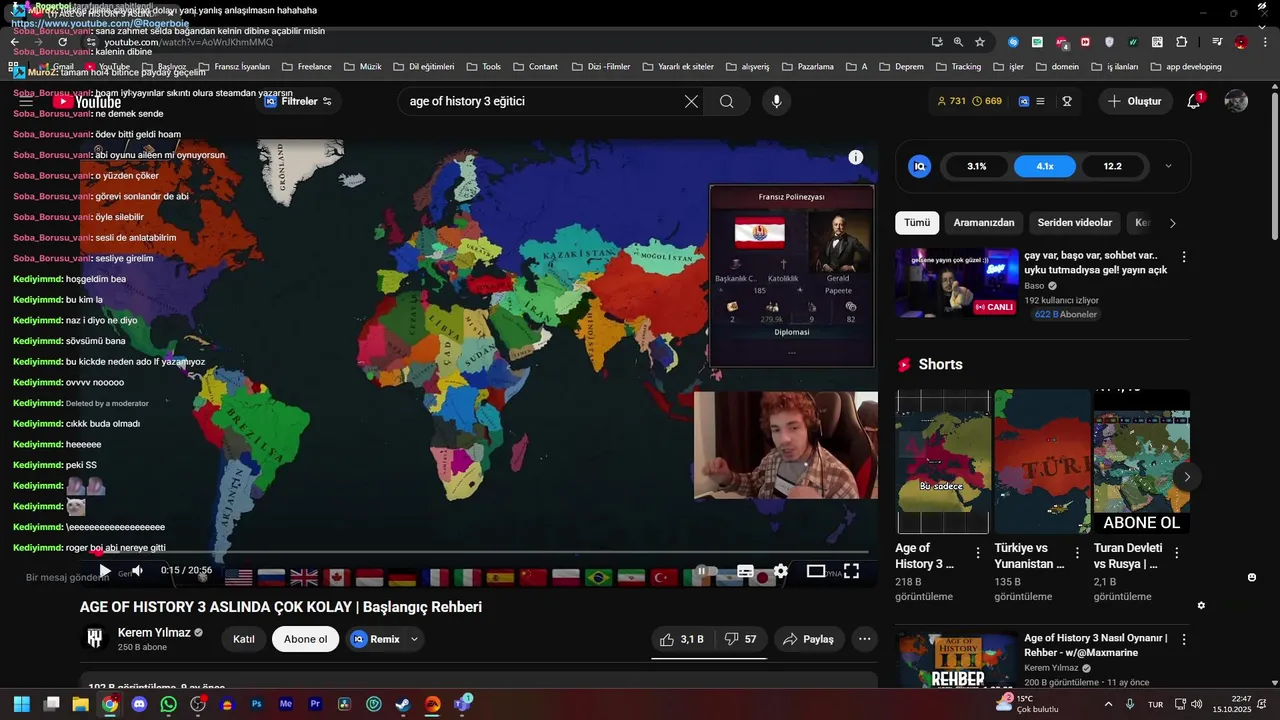This screenshot has width=1280, height=720.
Task: Open the YouTube guide hamburger menu
Action: pyautogui.click(x=26, y=101)
